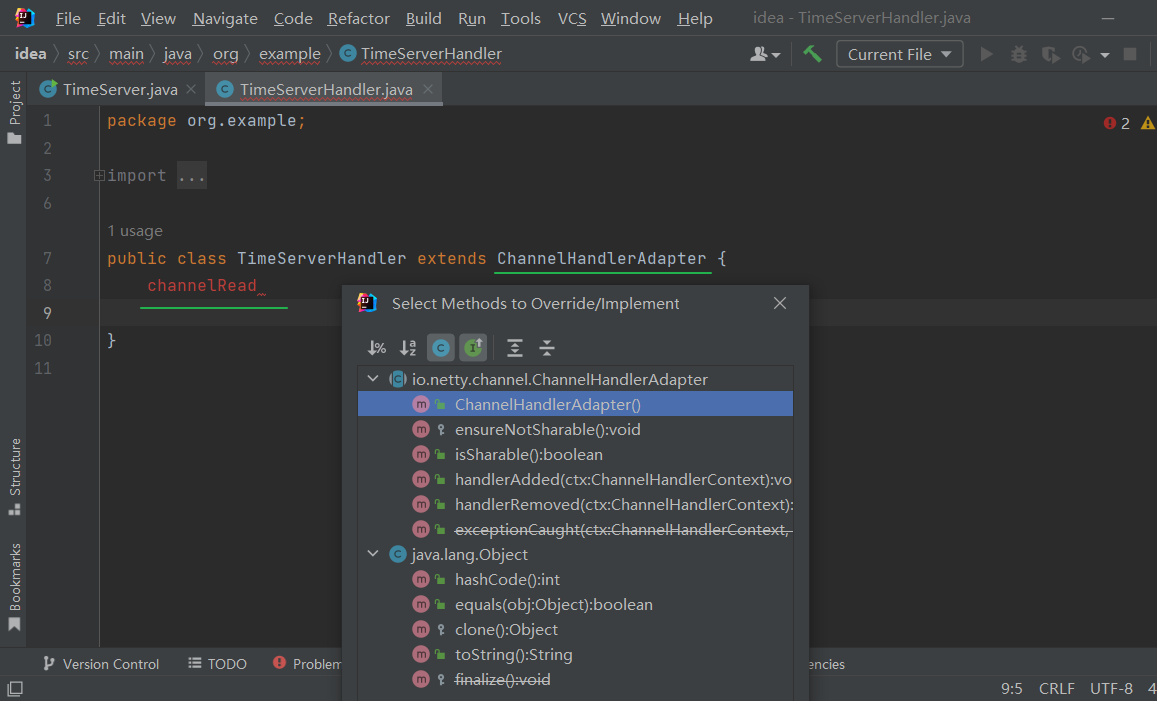Close the TimeServer.java tab
The height and width of the screenshot is (701, 1157).
(x=191, y=89)
